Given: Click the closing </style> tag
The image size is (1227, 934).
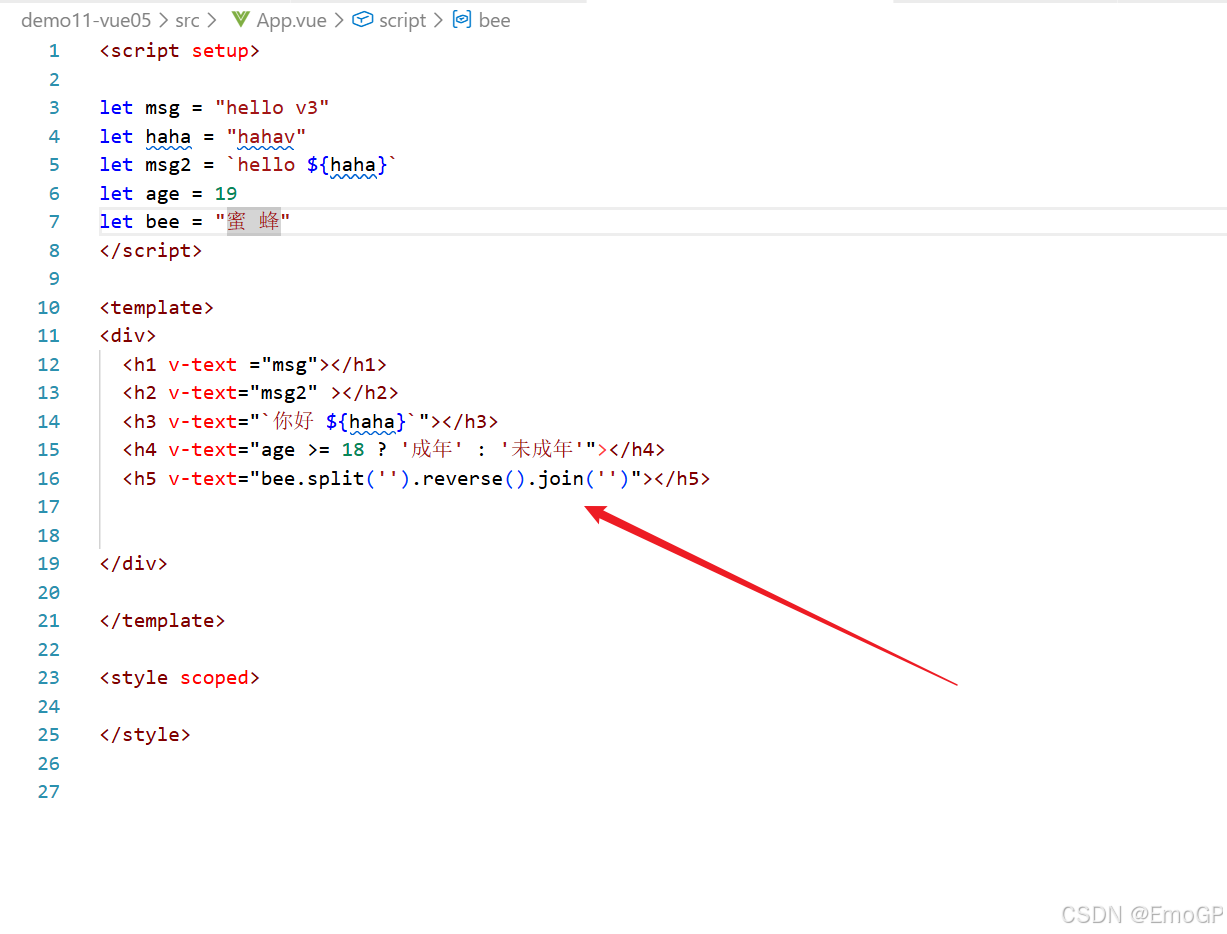Looking at the screenshot, I should point(145,735).
